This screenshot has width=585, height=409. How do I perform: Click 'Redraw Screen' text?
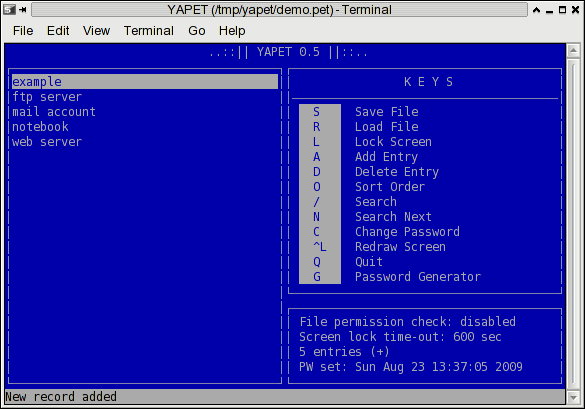(400, 247)
